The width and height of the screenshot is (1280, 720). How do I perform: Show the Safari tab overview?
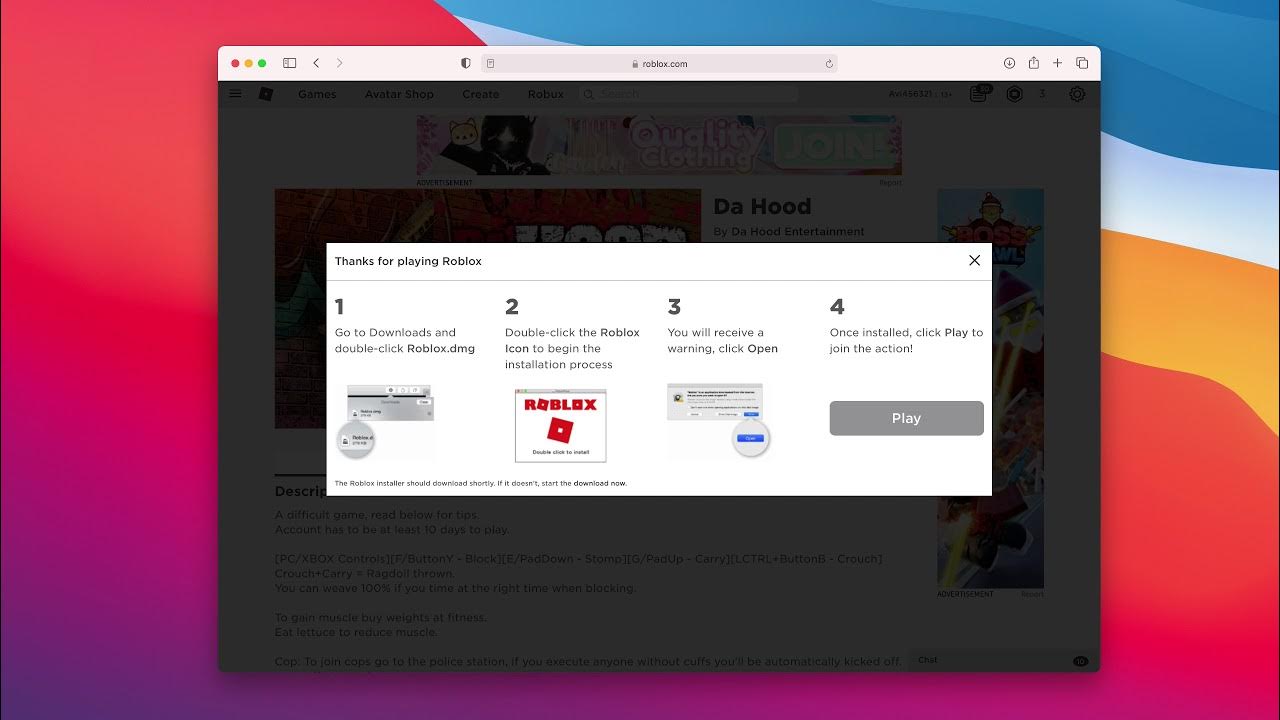pos(1082,63)
